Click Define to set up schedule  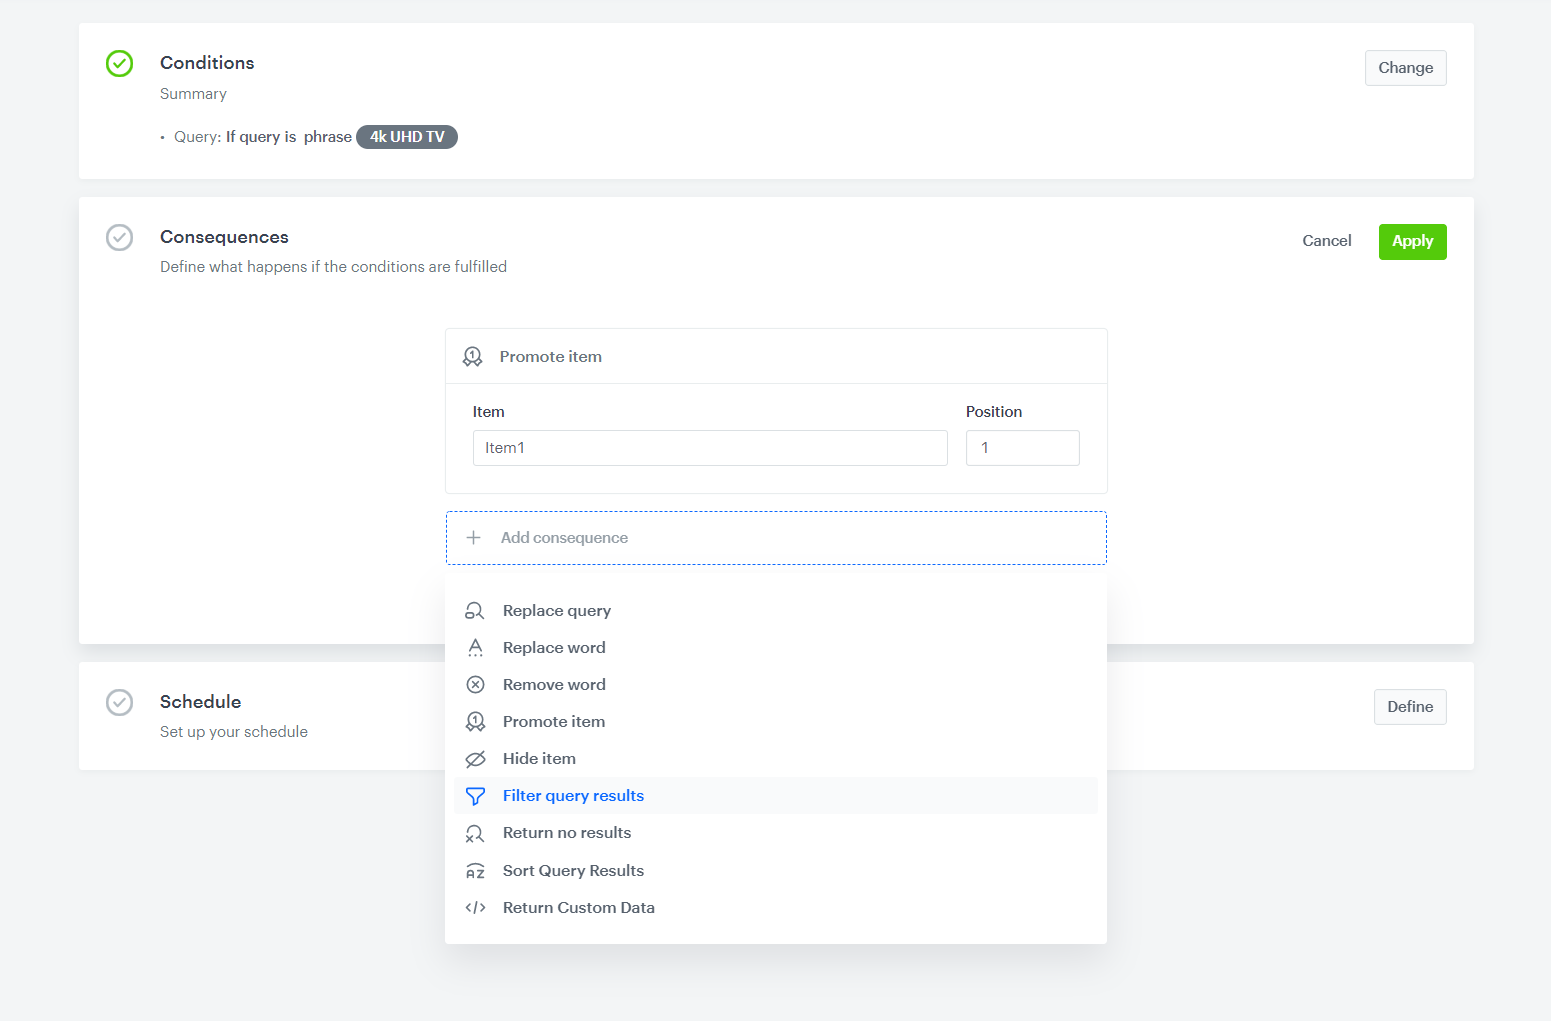point(1409,707)
